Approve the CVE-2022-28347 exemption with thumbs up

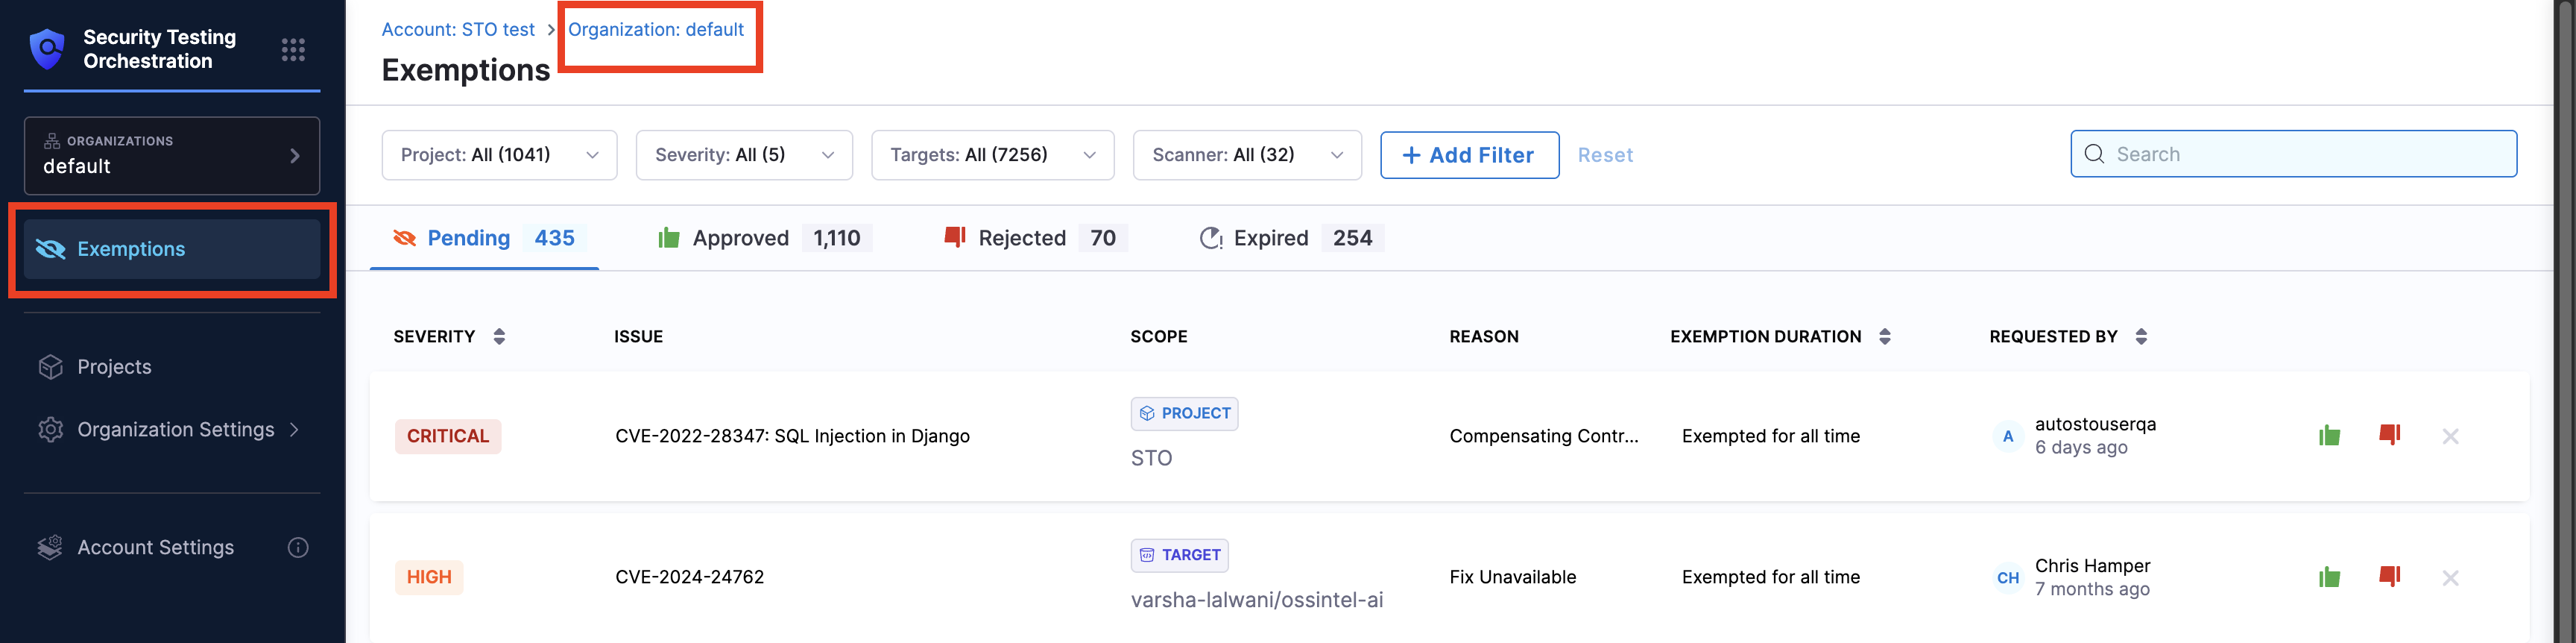(x=2329, y=436)
